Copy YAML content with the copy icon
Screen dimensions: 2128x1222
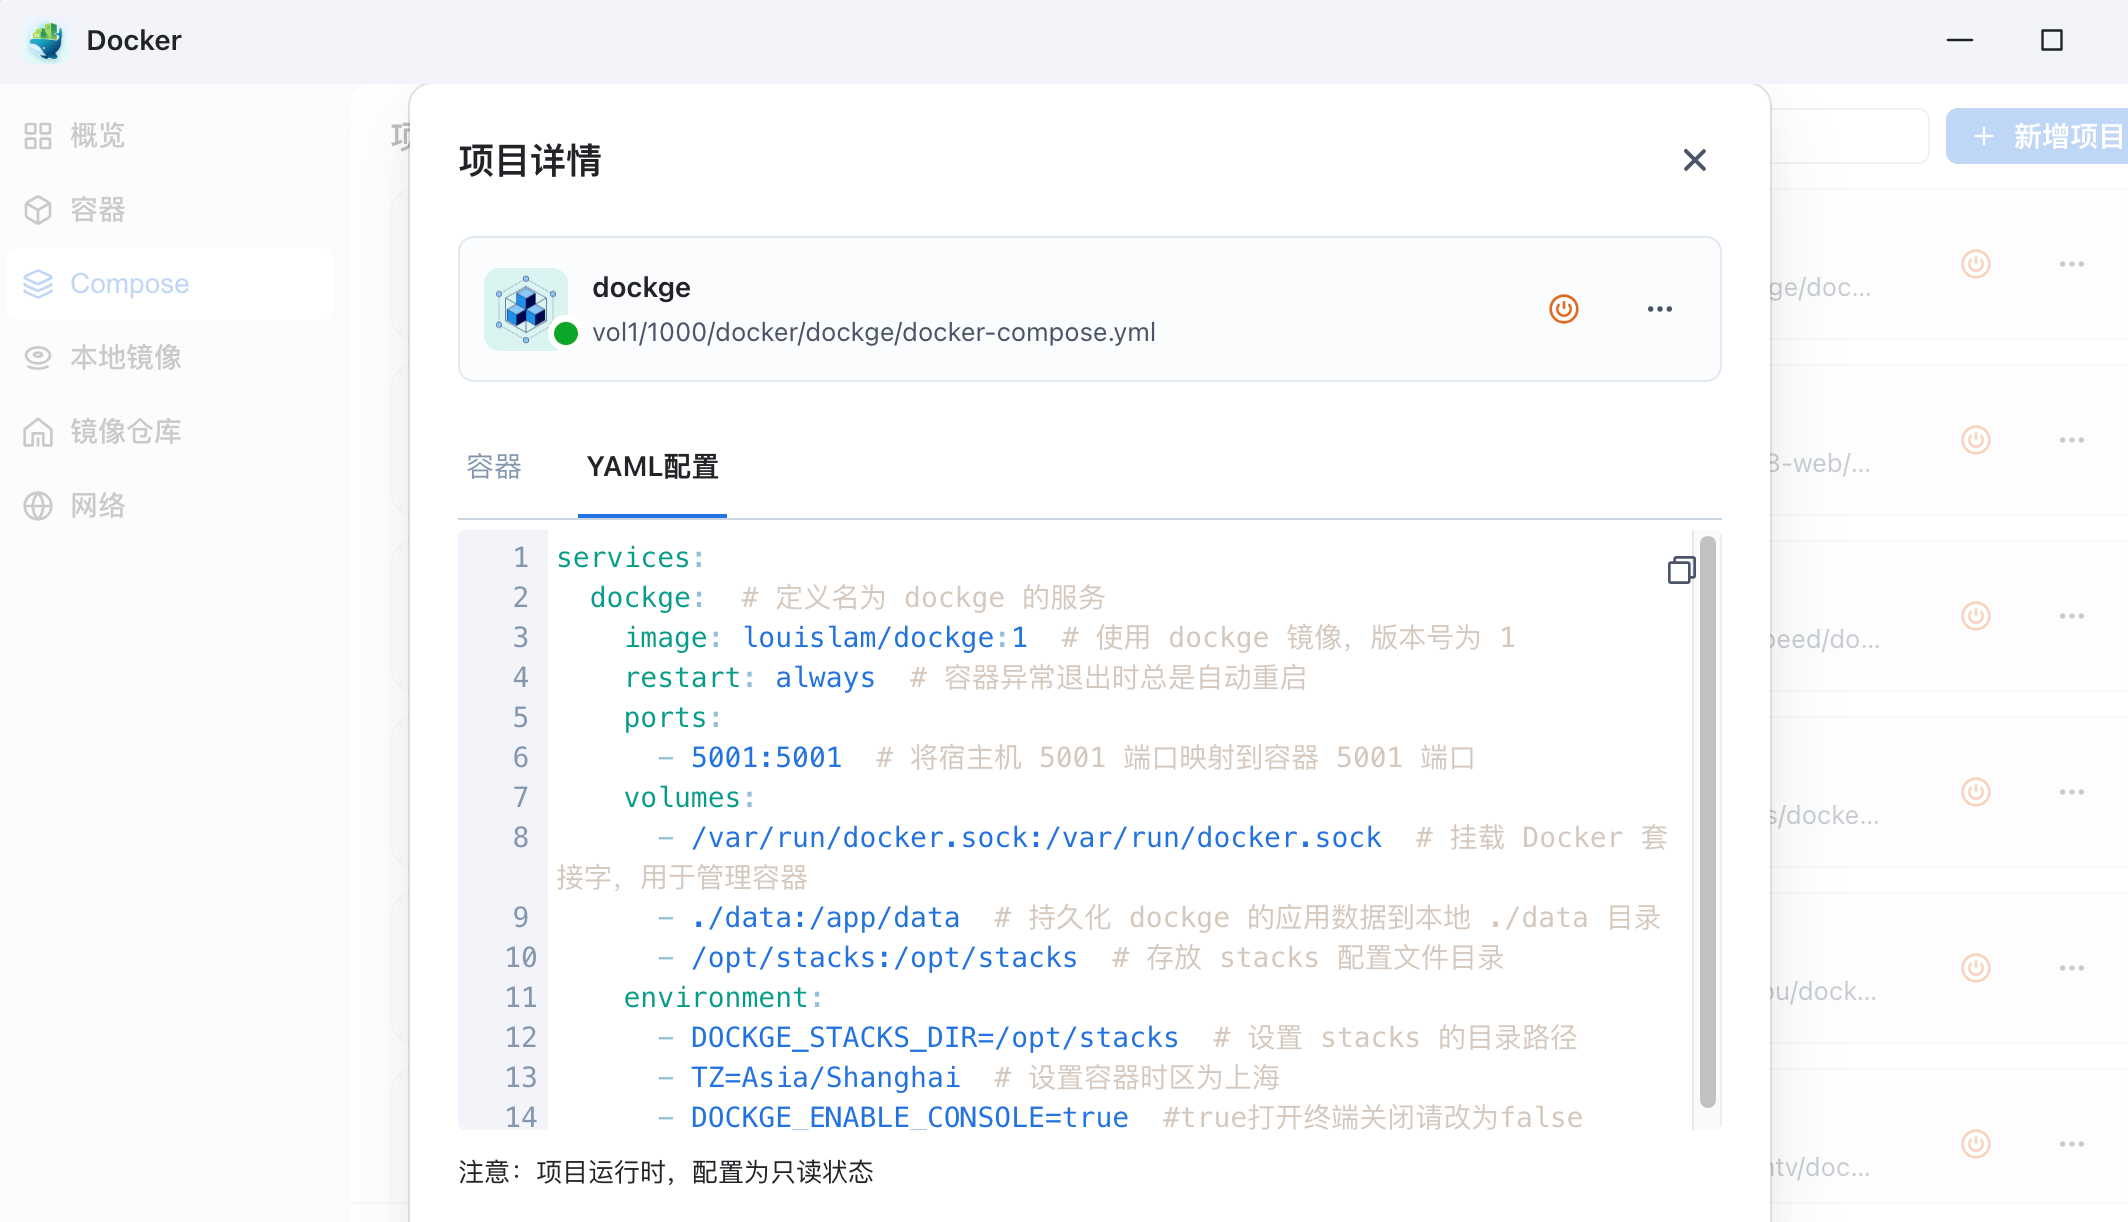(1681, 570)
